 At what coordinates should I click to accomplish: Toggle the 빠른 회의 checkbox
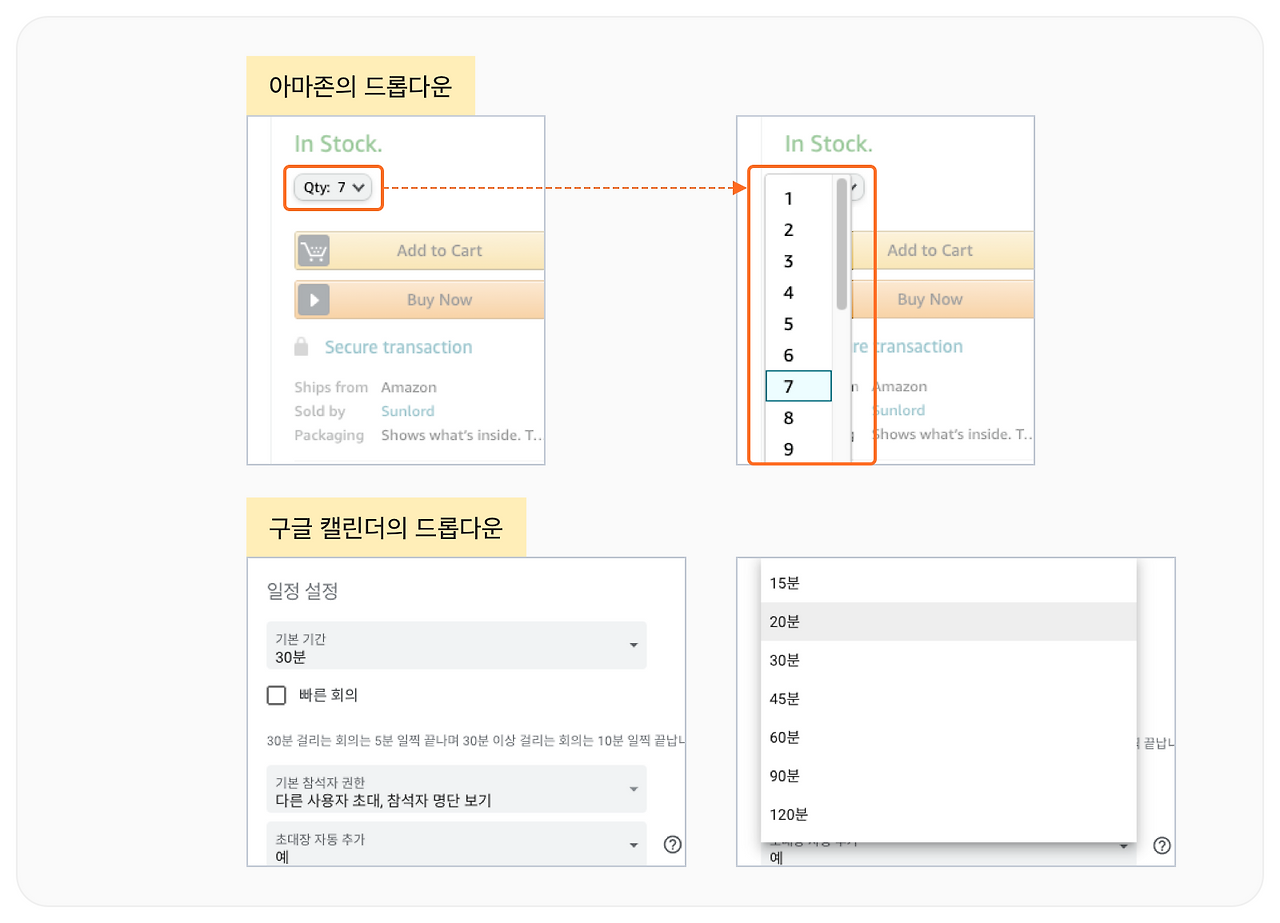click(x=277, y=695)
